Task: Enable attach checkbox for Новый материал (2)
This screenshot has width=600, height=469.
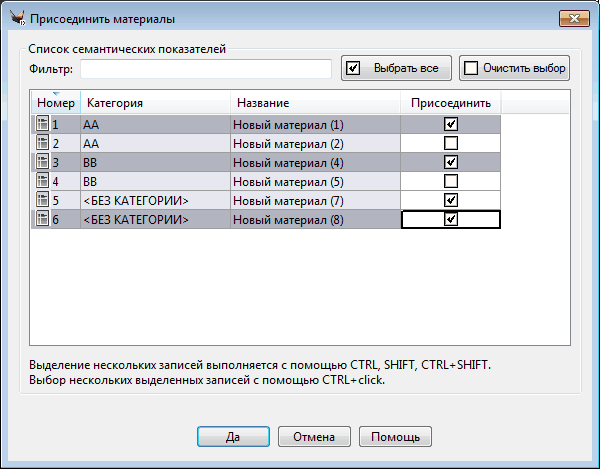Action: click(x=451, y=143)
